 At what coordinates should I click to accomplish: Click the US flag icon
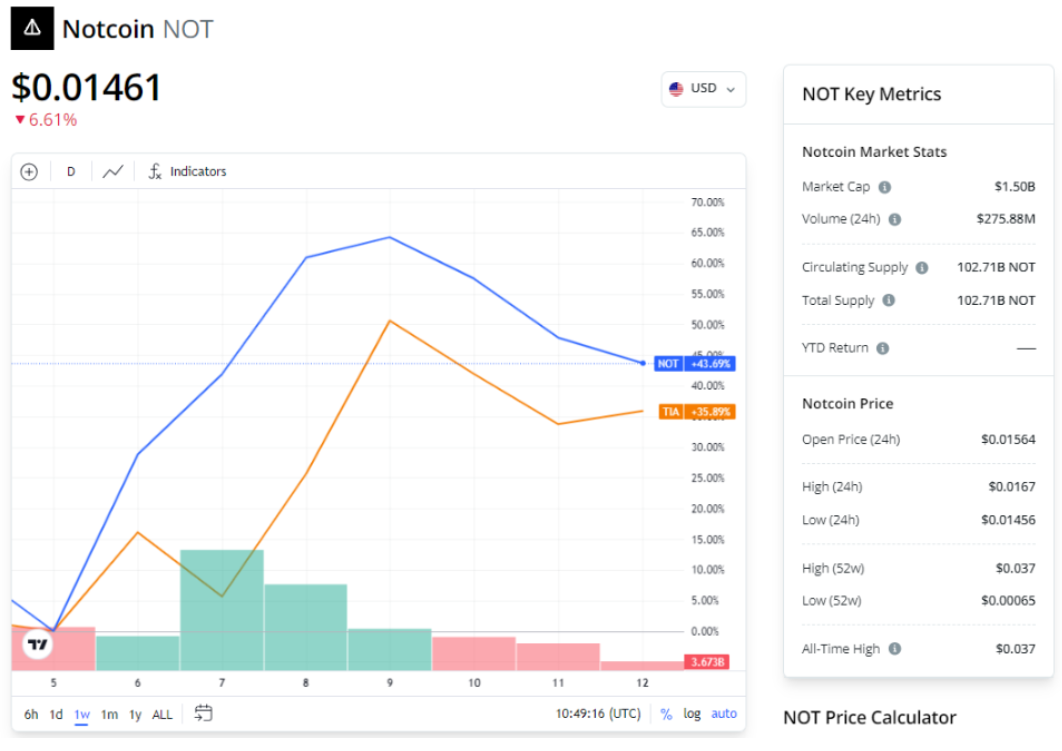[676, 89]
